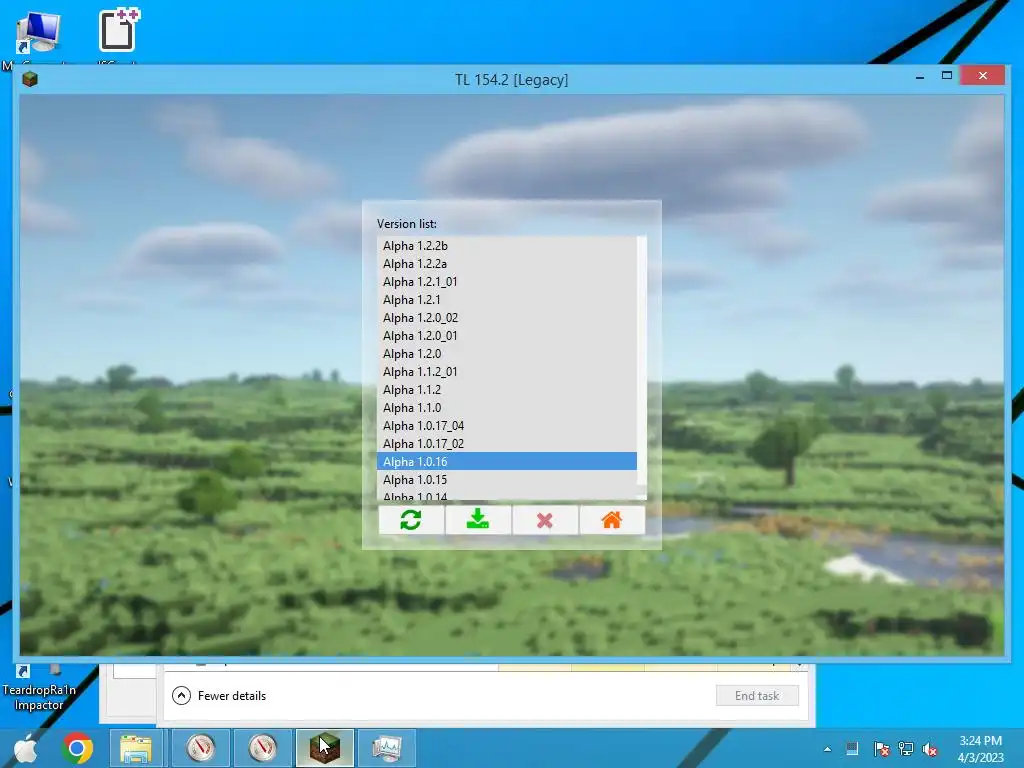The height and width of the screenshot is (768, 1024).
Task: Click the Action Center flag tray icon
Action: coord(880,749)
